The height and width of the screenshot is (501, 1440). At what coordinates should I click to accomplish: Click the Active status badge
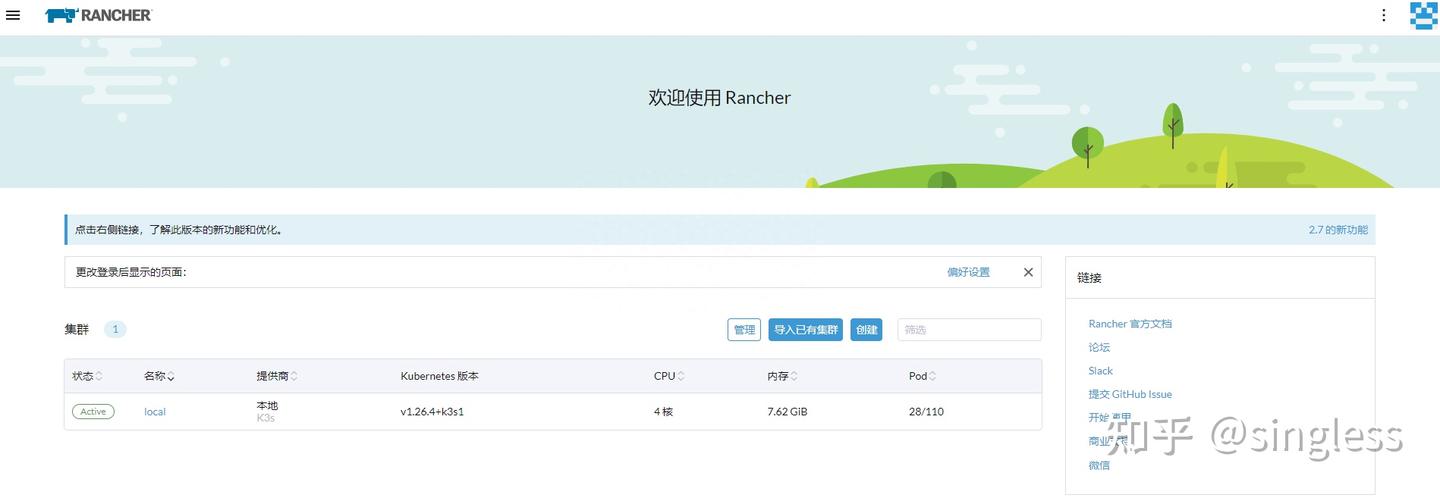[93, 412]
